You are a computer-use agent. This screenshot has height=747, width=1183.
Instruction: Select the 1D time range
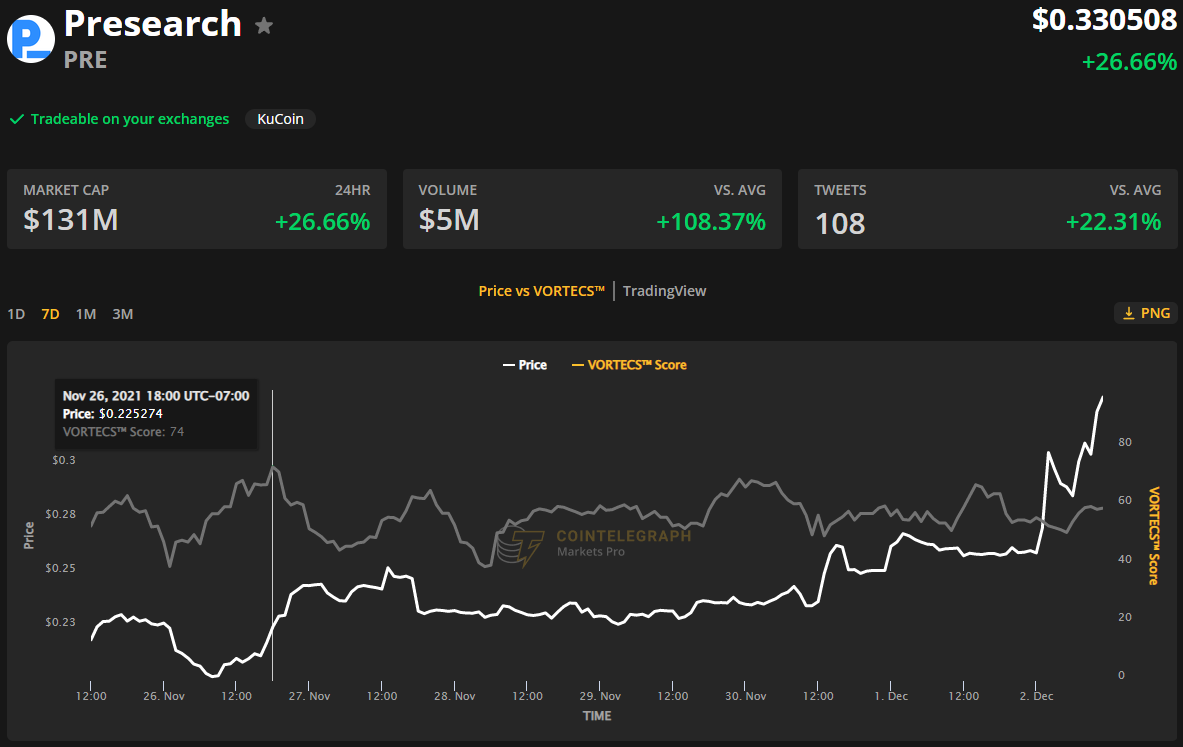tap(16, 314)
